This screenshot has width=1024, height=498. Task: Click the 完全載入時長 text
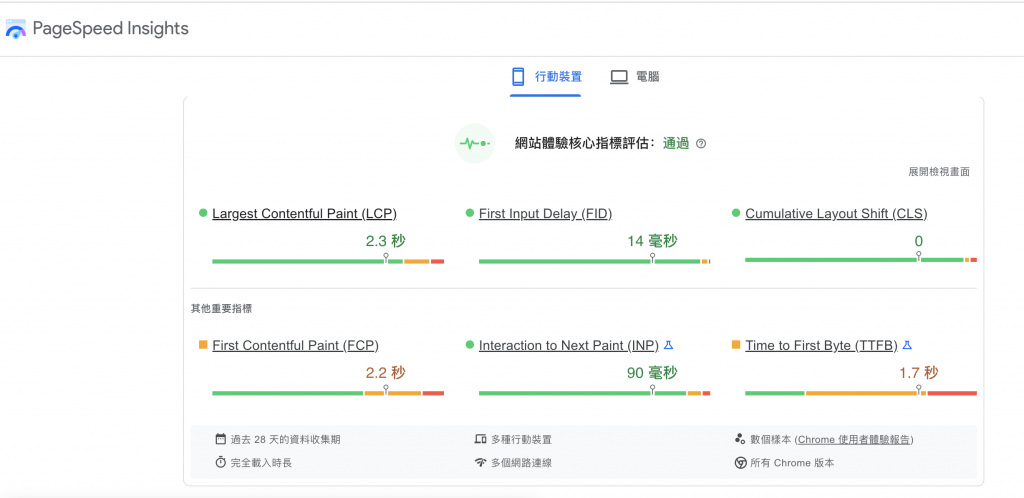click(261, 463)
